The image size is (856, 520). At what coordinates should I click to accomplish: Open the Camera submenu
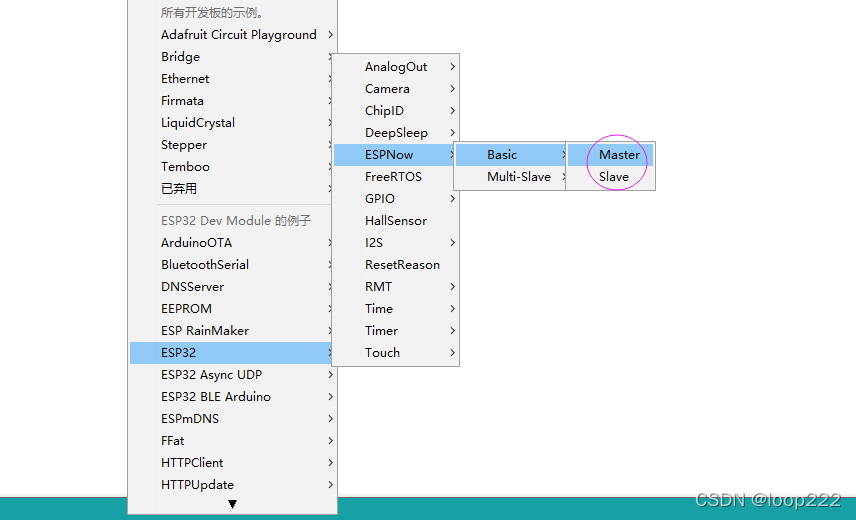[x=395, y=88]
